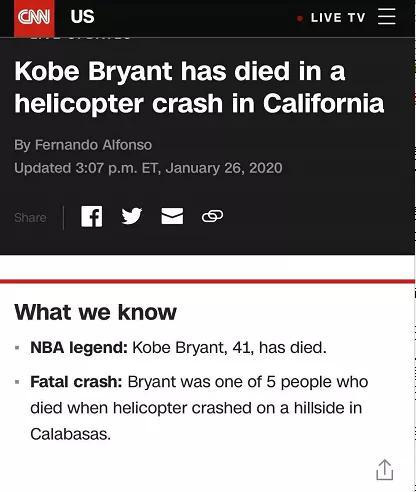Open the hamburger menu
Screen dimensions: 416x492
[387, 16]
